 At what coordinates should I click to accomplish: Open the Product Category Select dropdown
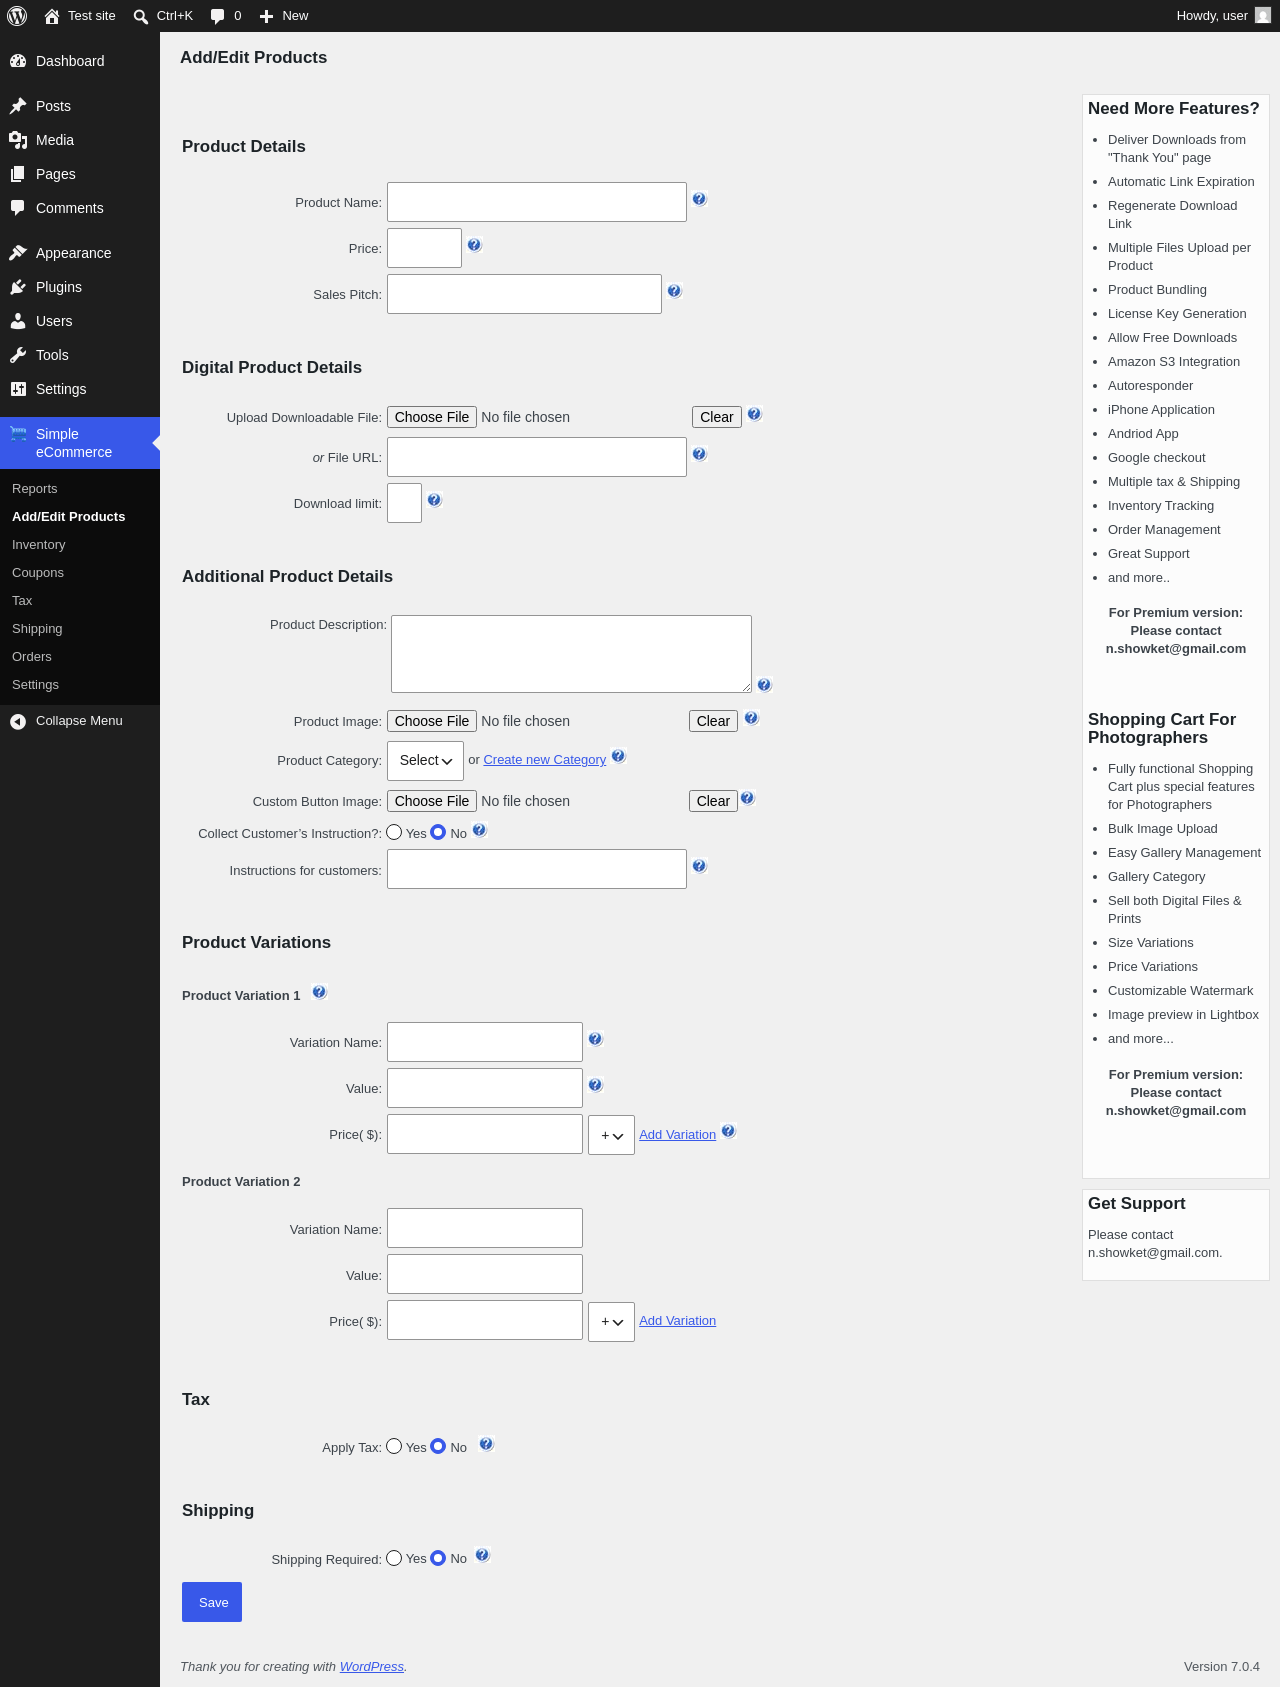coord(425,761)
